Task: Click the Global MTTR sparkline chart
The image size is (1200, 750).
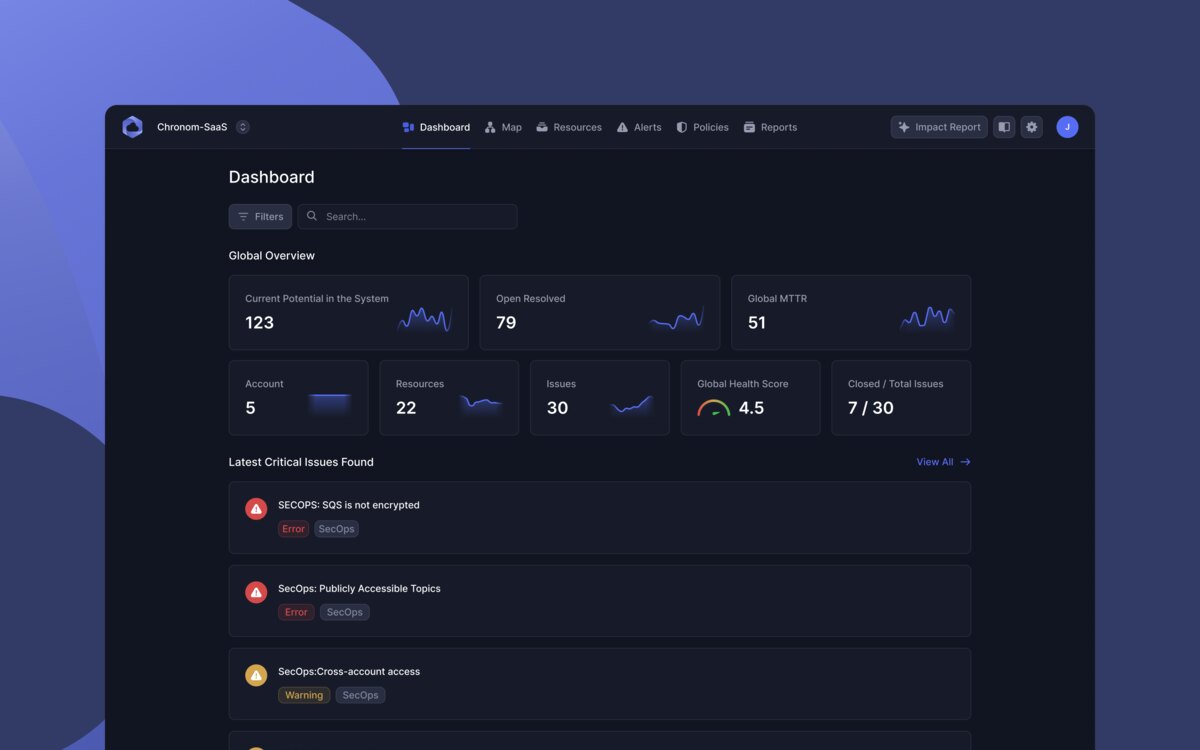Action: [927, 318]
